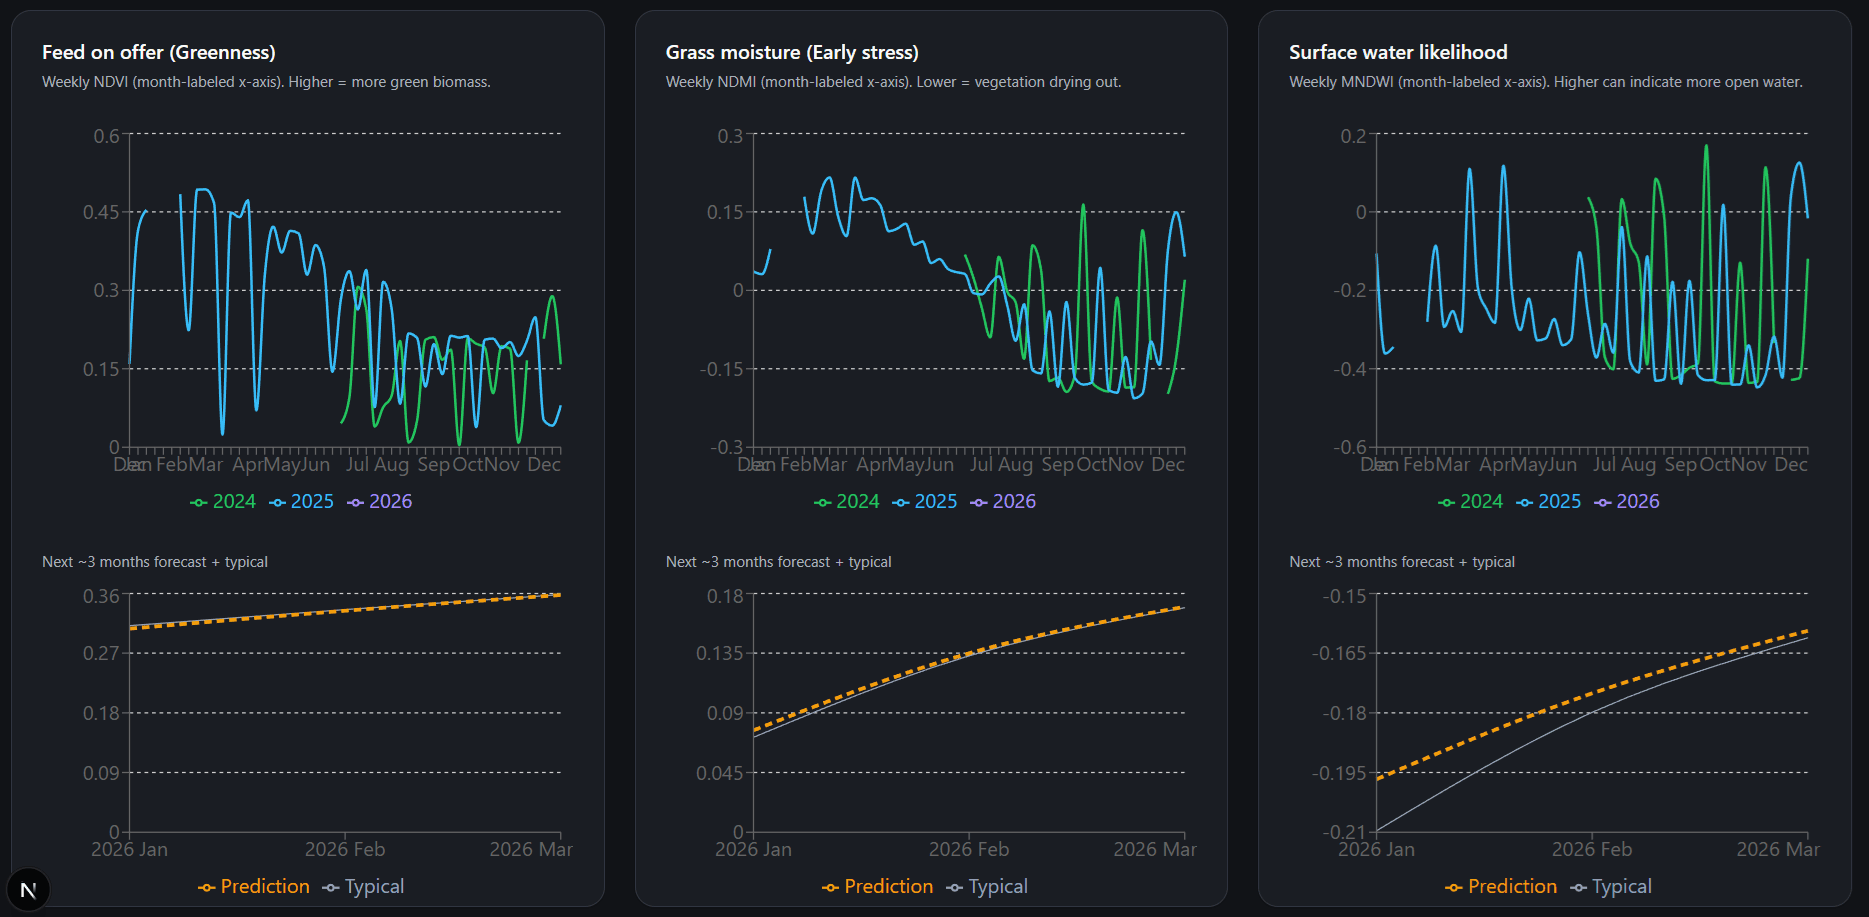Hide Typical line in Grass moisture forecast
This screenshot has height=917, width=1869.
point(987,887)
